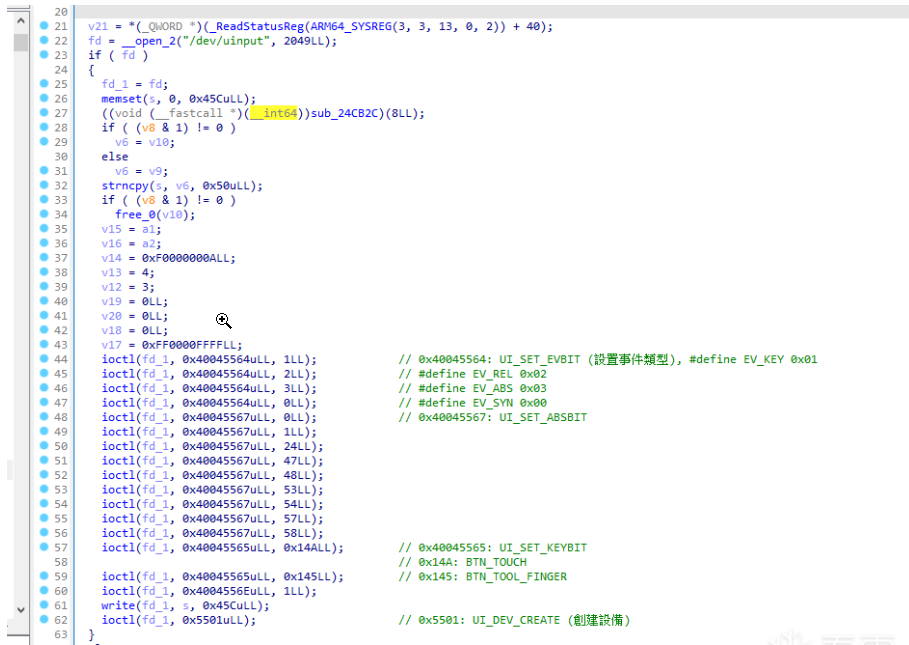Click the "#define EV_ABS 0x03" comment
Screen dimensions: 909x645
coord(472,388)
